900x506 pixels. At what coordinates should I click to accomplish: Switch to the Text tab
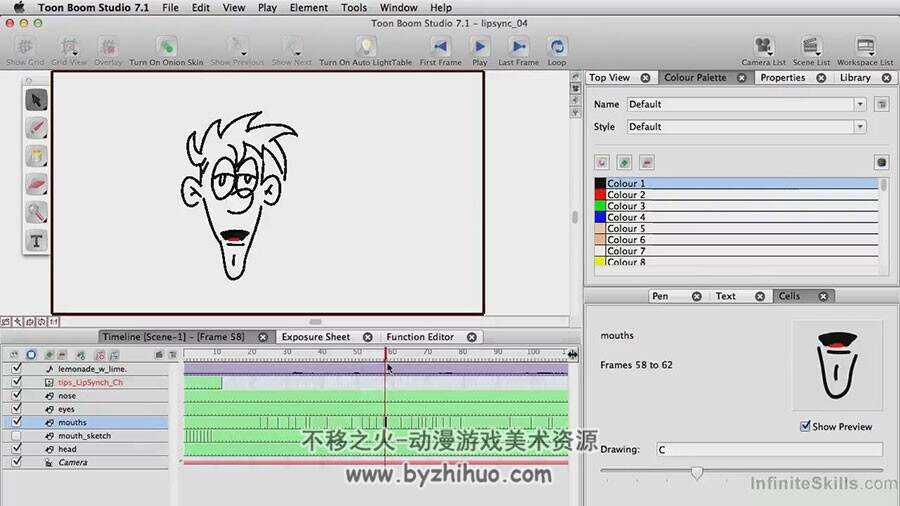point(726,296)
